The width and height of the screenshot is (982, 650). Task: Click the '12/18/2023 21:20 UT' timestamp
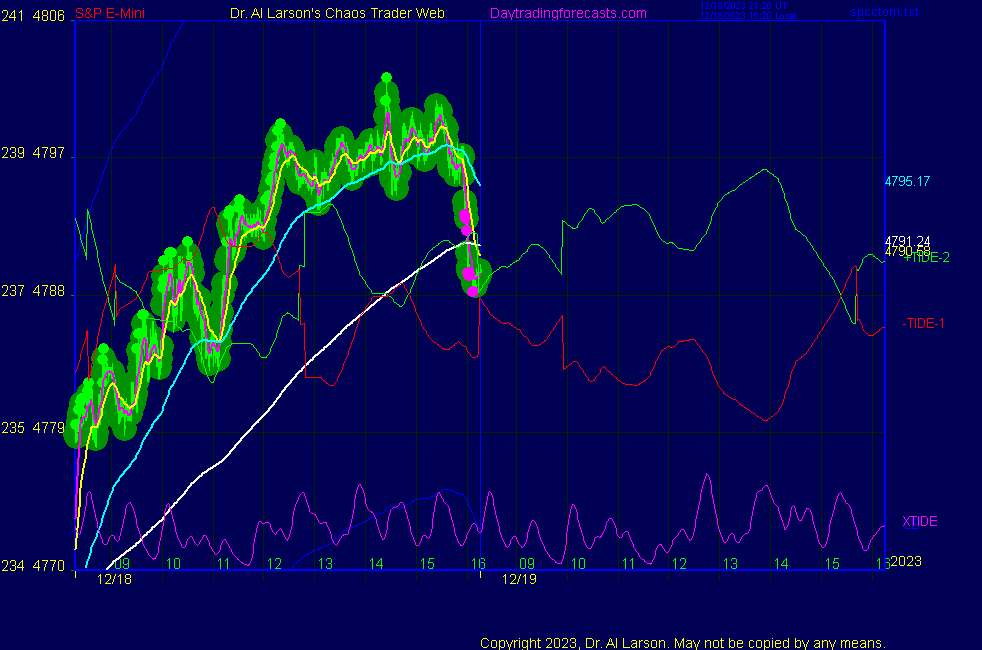[743, 6]
